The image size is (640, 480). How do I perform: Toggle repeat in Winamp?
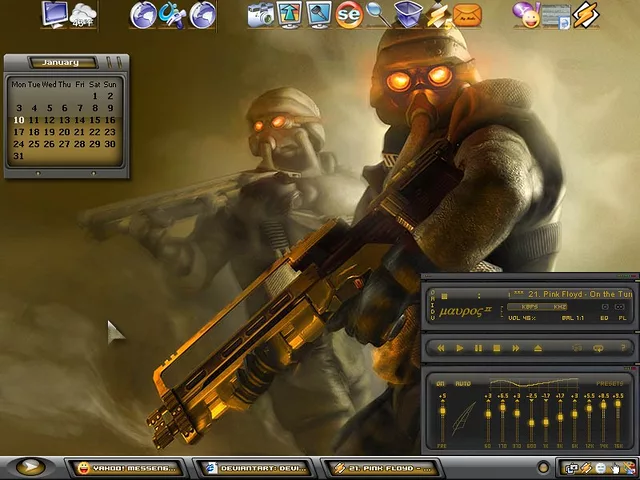click(x=598, y=348)
